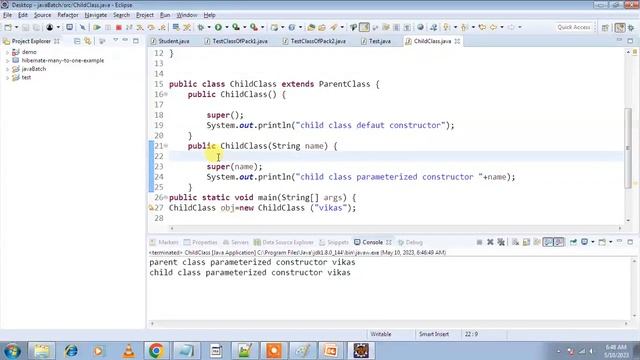Click the Pin Console icon
This screenshot has height=360, width=640.
point(573,242)
